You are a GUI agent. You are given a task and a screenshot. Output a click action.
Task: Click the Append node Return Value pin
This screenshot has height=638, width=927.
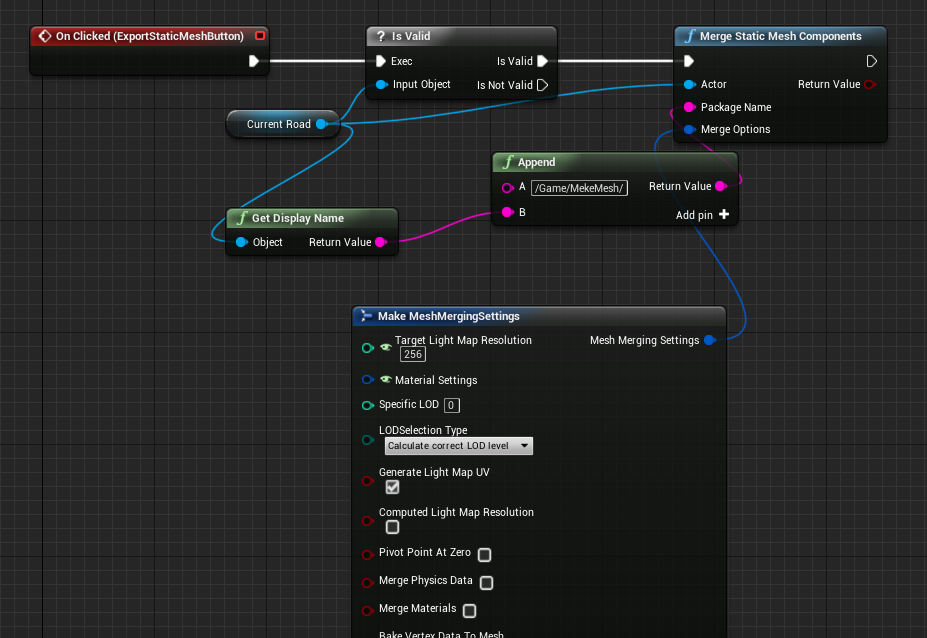tap(720, 186)
